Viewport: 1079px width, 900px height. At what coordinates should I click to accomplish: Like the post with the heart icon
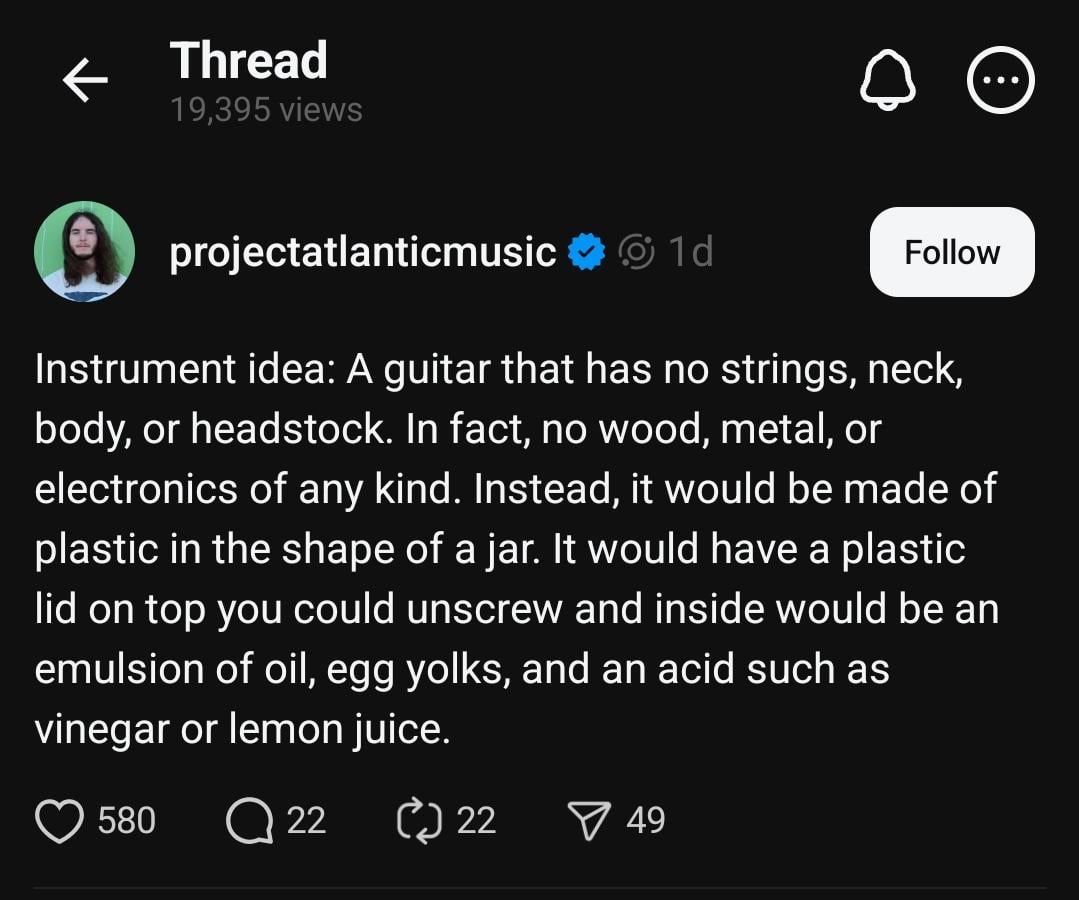click(x=60, y=821)
